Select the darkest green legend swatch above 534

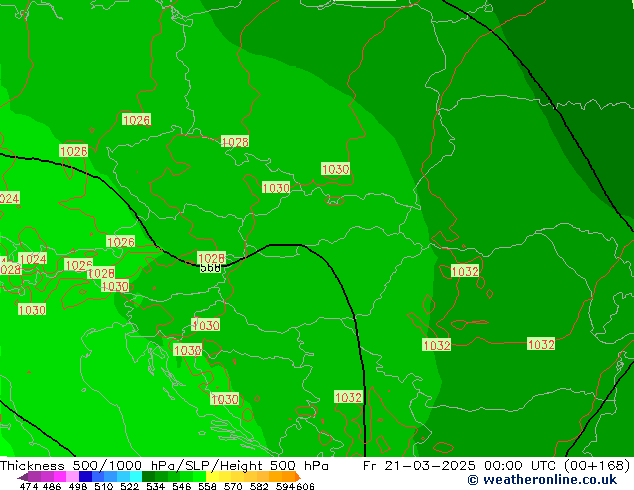pyautogui.click(x=148, y=476)
